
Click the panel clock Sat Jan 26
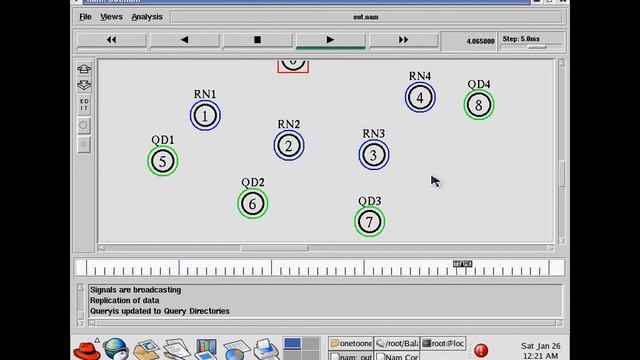pos(540,351)
